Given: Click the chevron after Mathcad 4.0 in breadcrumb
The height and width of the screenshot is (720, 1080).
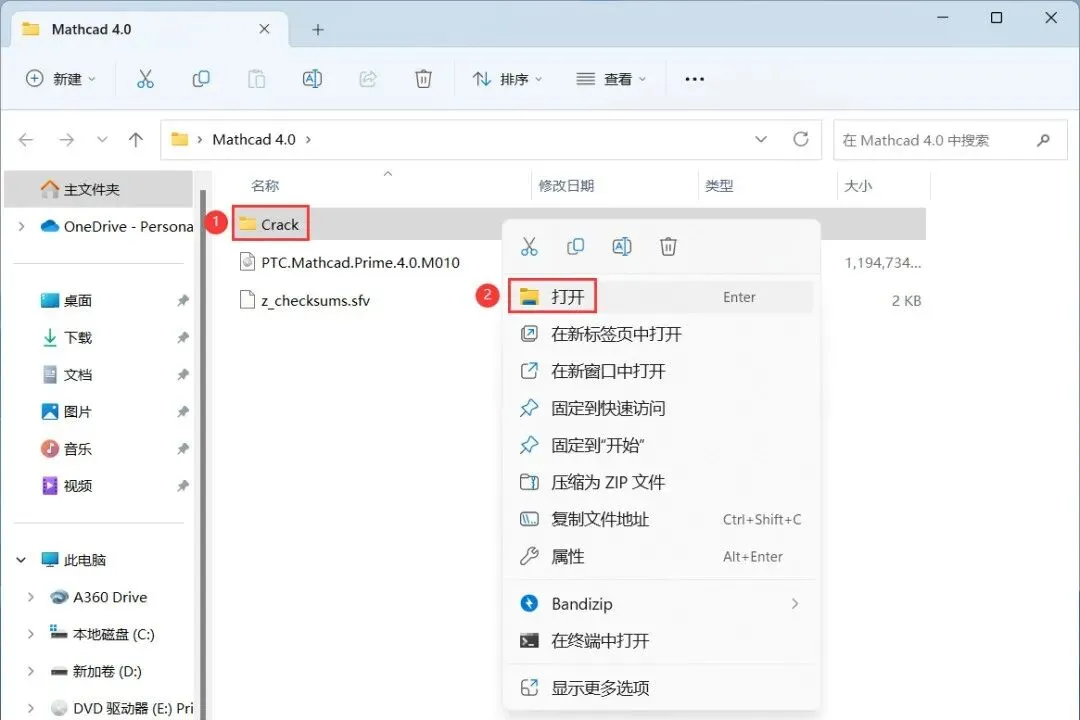Looking at the screenshot, I should (x=308, y=140).
